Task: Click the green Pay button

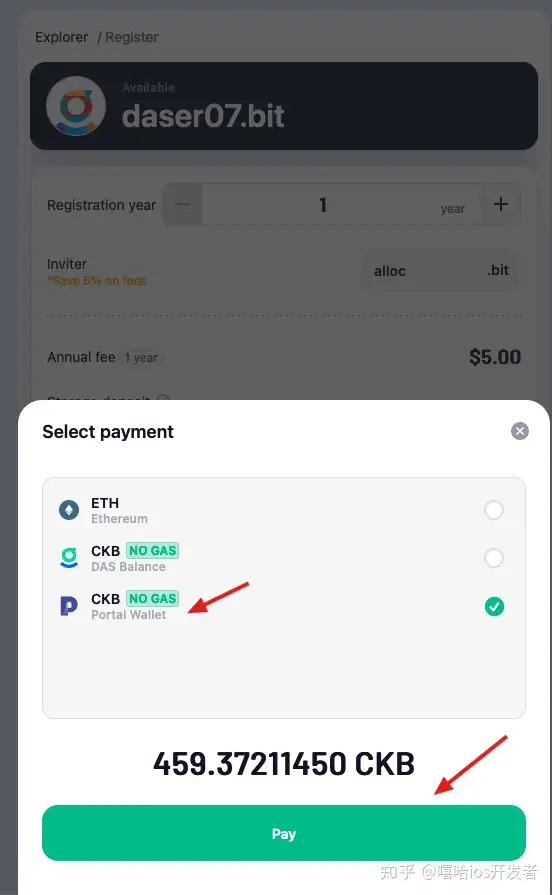Action: 284,833
